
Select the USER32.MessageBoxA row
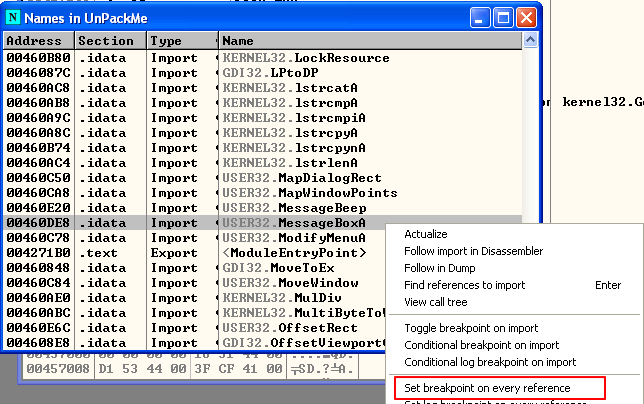tap(262, 223)
